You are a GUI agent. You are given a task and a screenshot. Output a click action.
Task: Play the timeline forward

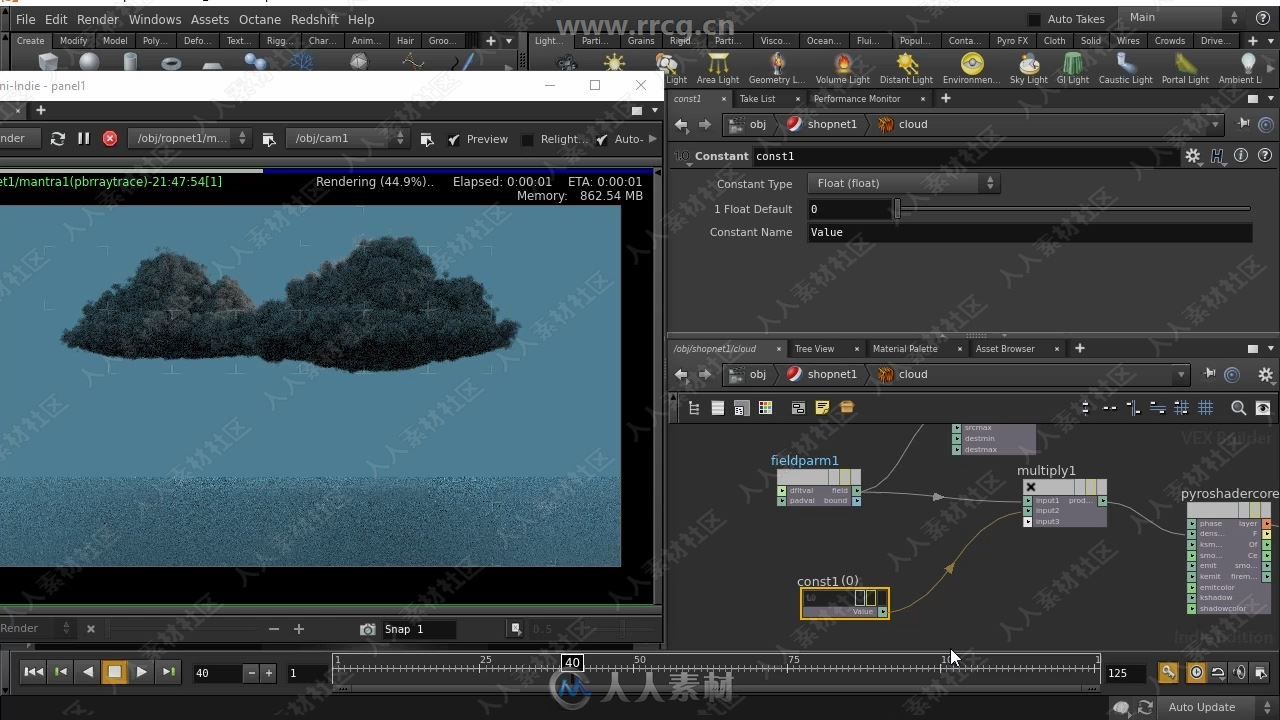coord(141,672)
